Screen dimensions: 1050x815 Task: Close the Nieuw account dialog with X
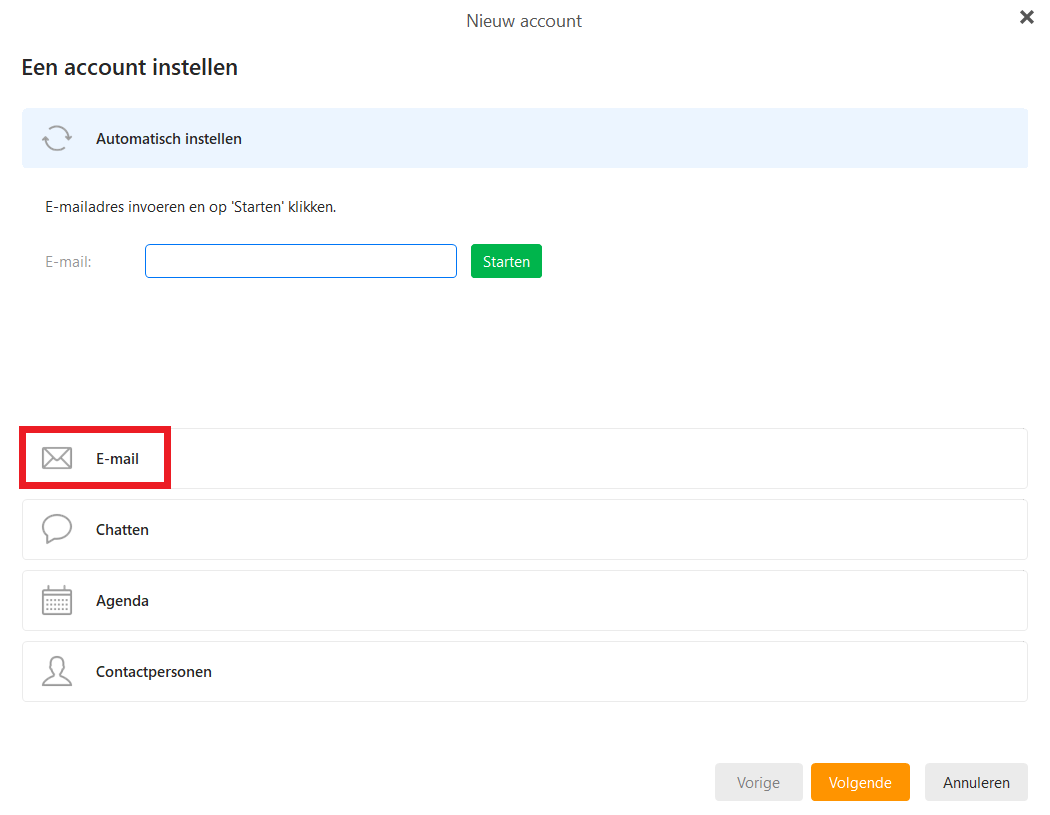pos(1026,17)
